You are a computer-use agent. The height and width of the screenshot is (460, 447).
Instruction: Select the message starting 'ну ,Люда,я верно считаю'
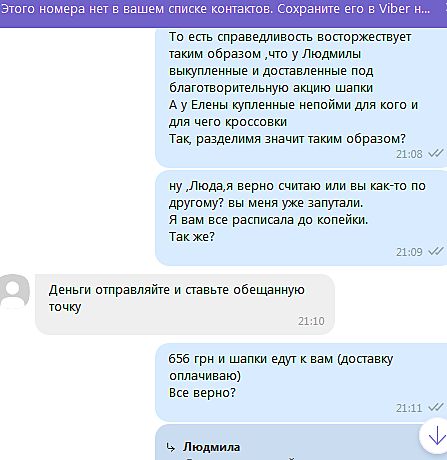(301, 218)
